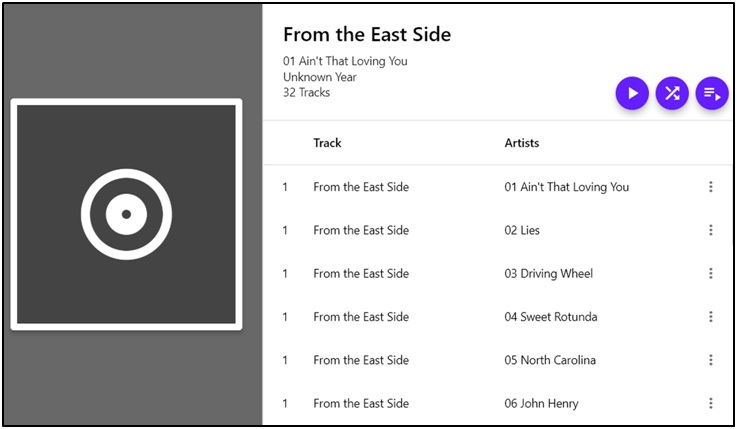Screen dimensions: 737x429
Task: Add album to the play queue
Action: tap(711, 93)
